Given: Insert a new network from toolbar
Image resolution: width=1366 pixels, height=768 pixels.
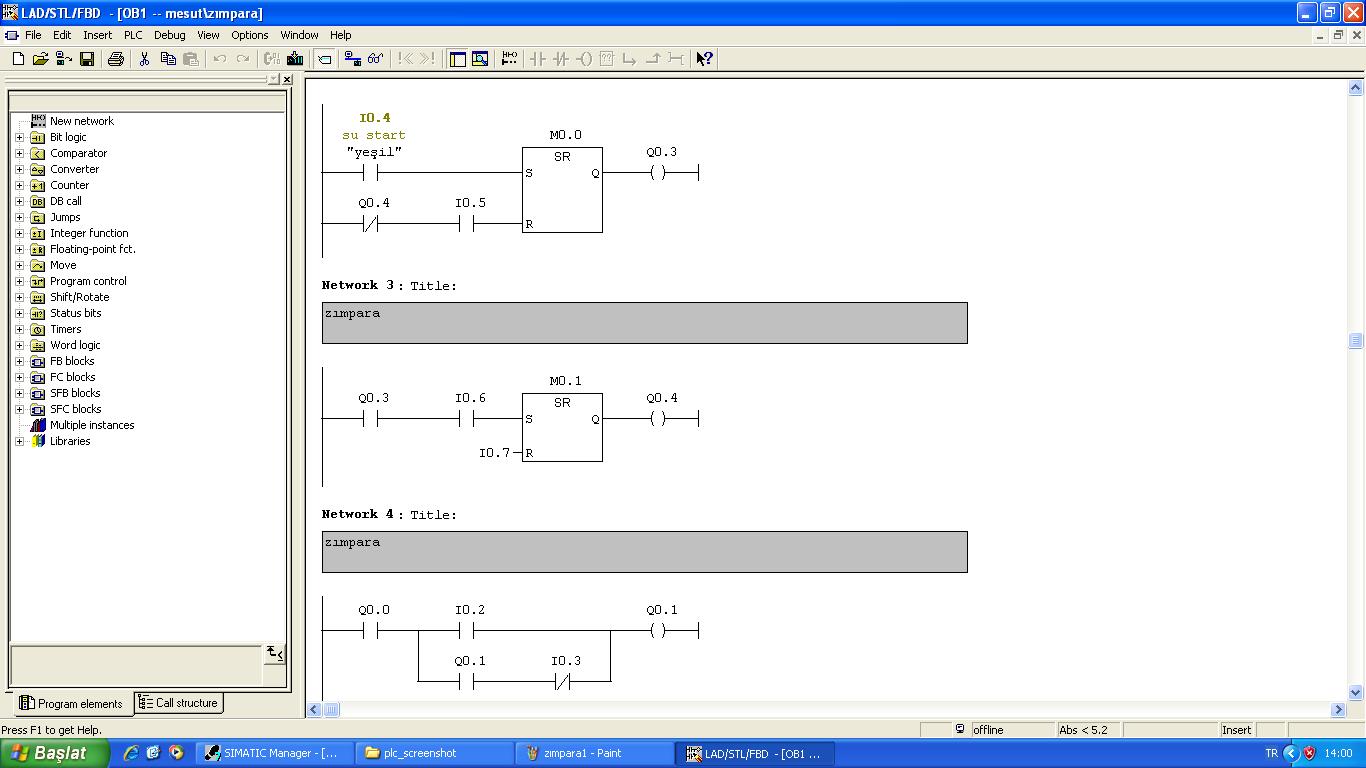Looking at the screenshot, I should coord(509,59).
